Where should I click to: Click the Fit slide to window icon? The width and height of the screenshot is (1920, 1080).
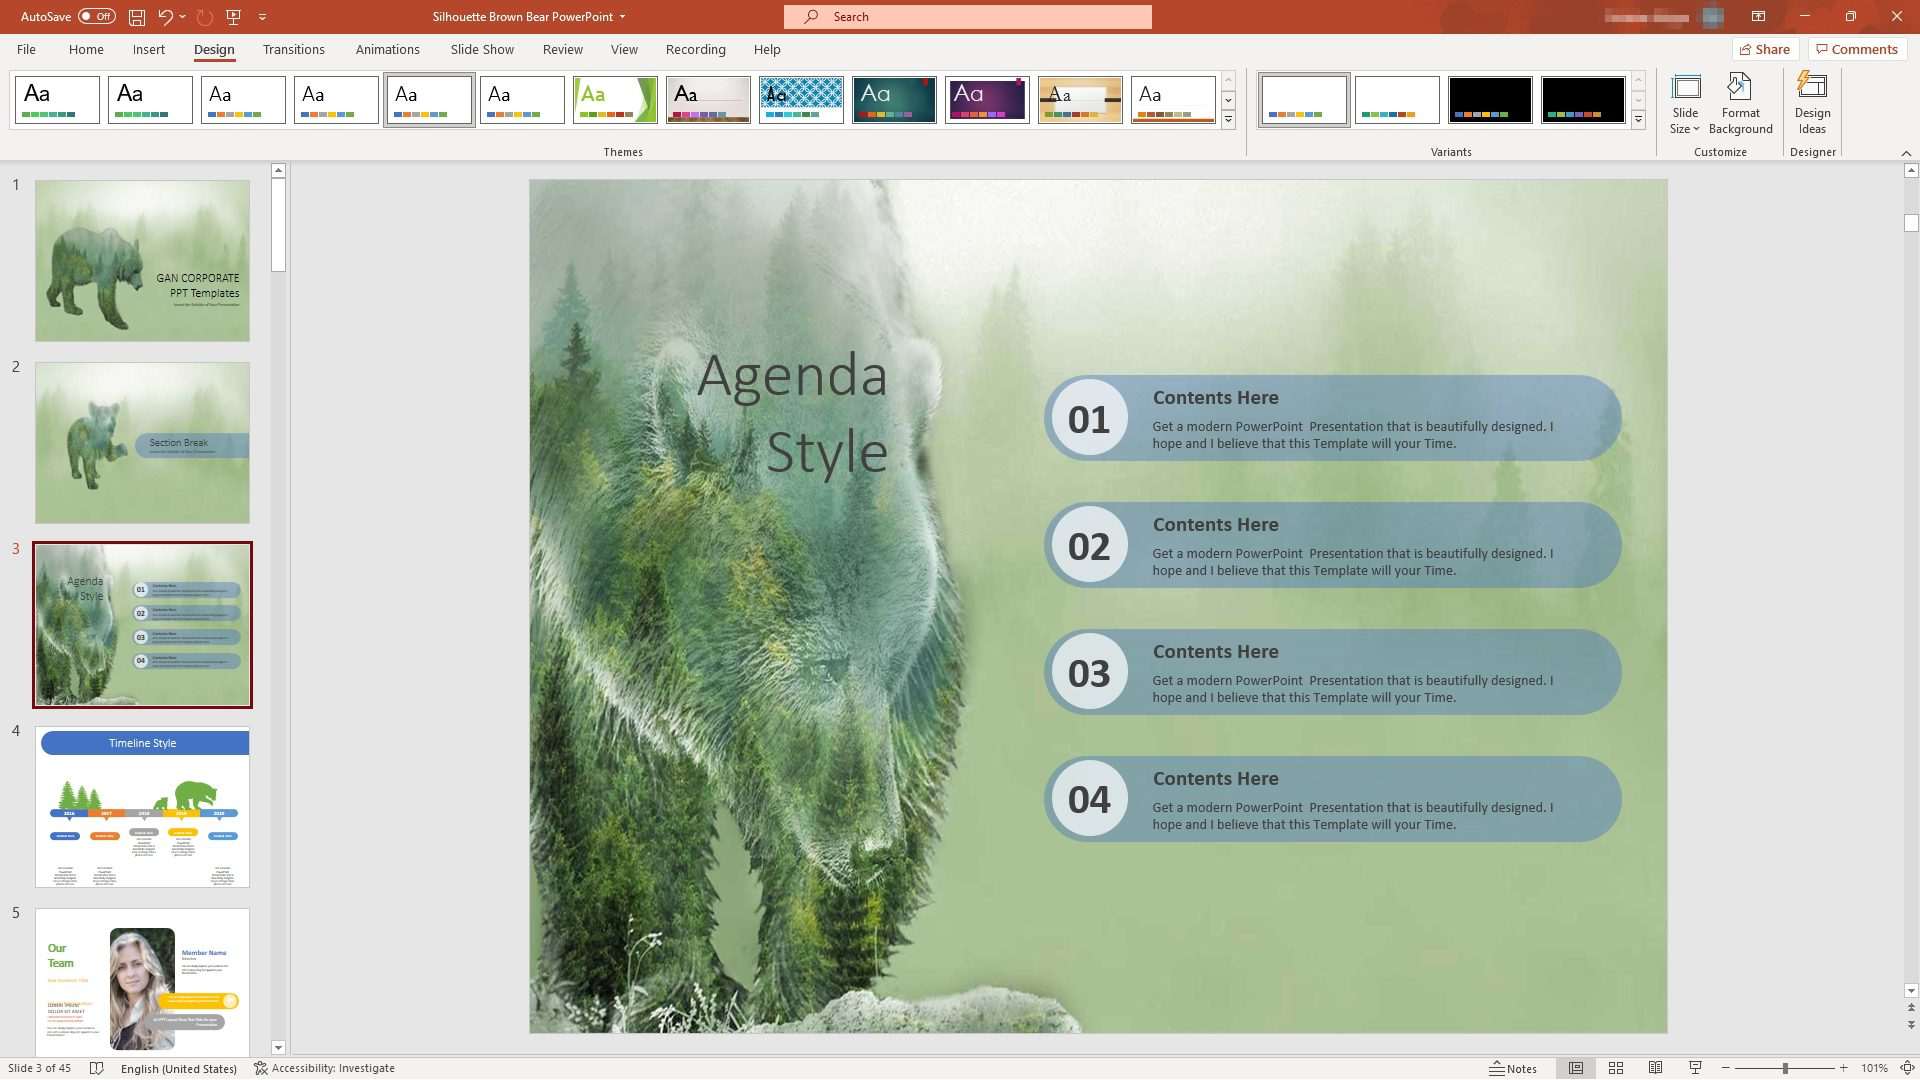1906,1068
